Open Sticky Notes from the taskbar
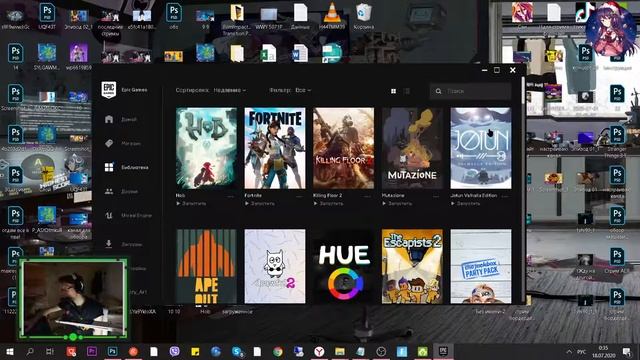The height and width of the screenshot is (360, 640). click(195, 351)
